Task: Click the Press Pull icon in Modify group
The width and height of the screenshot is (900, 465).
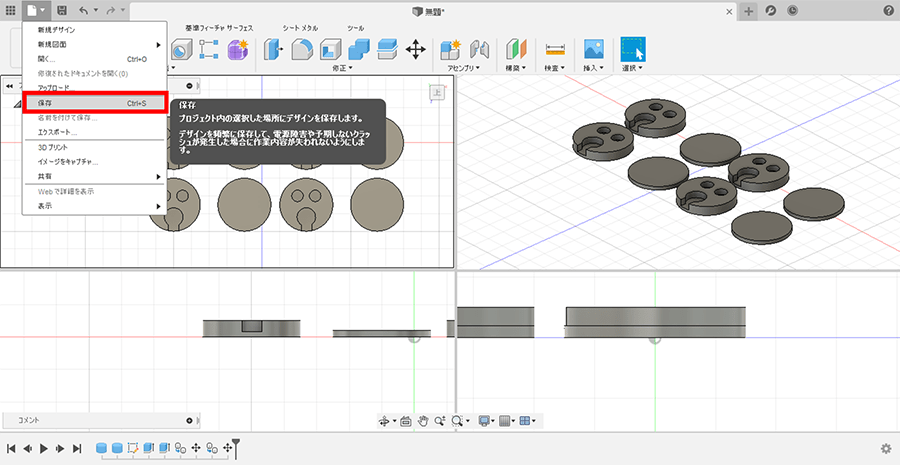Action: (x=272, y=48)
